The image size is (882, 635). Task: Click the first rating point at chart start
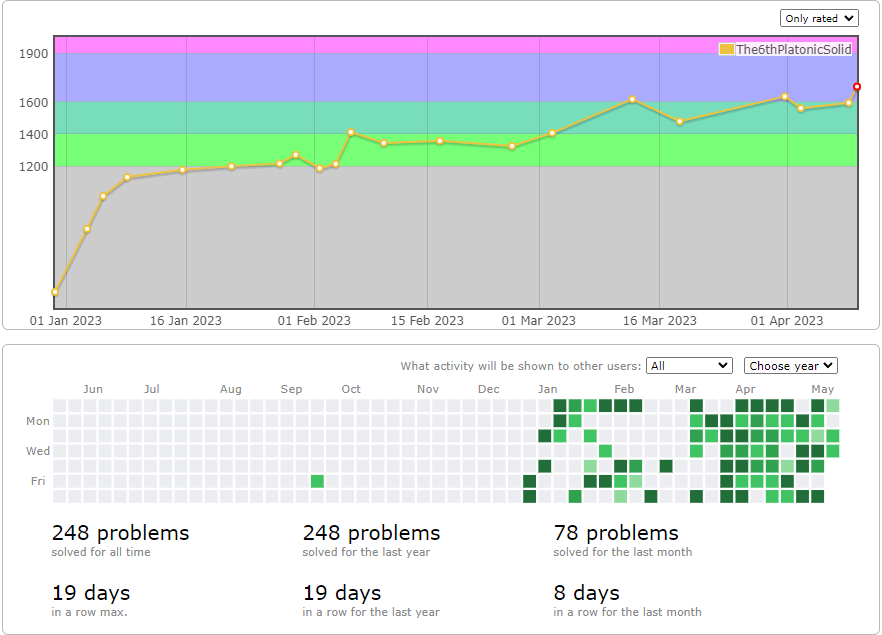tap(55, 292)
